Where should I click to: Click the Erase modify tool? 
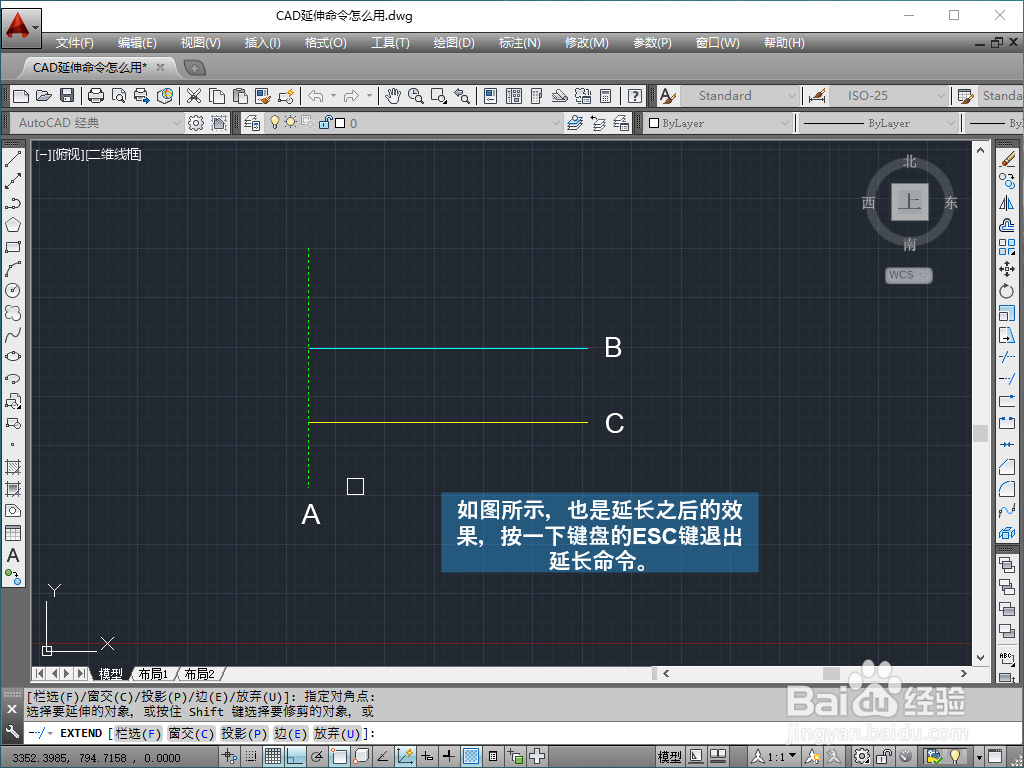coord(1007,159)
